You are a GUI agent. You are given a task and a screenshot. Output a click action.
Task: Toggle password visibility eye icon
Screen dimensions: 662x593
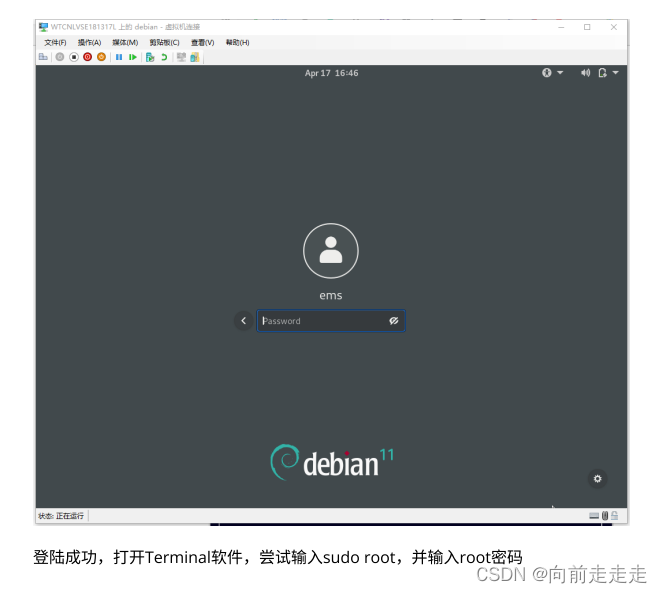pos(393,321)
